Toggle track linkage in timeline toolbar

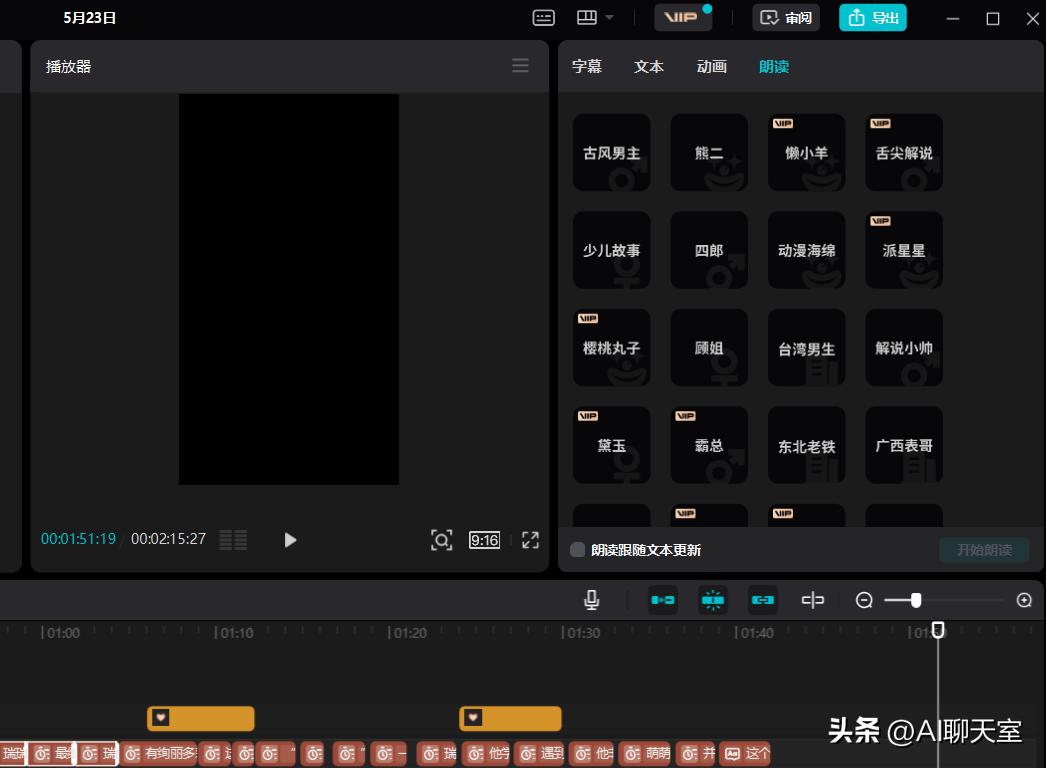[x=763, y=600]
